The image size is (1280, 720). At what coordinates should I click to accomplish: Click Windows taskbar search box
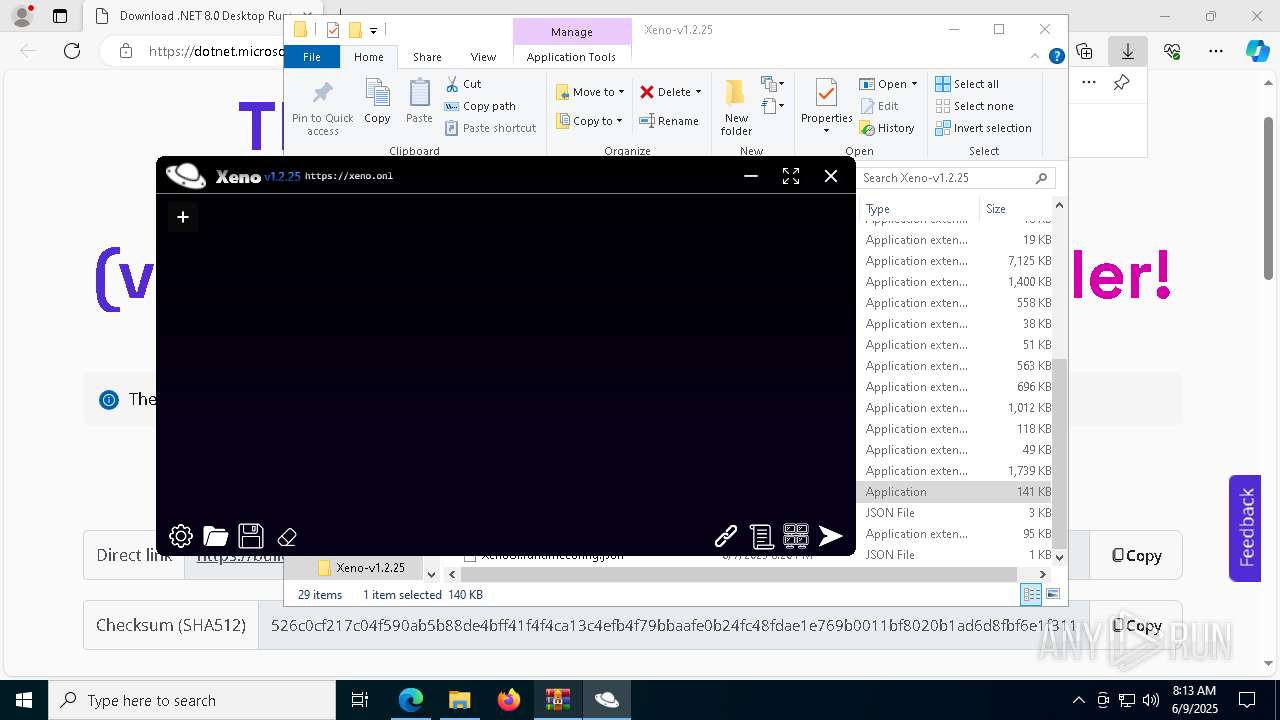[192, 700]
